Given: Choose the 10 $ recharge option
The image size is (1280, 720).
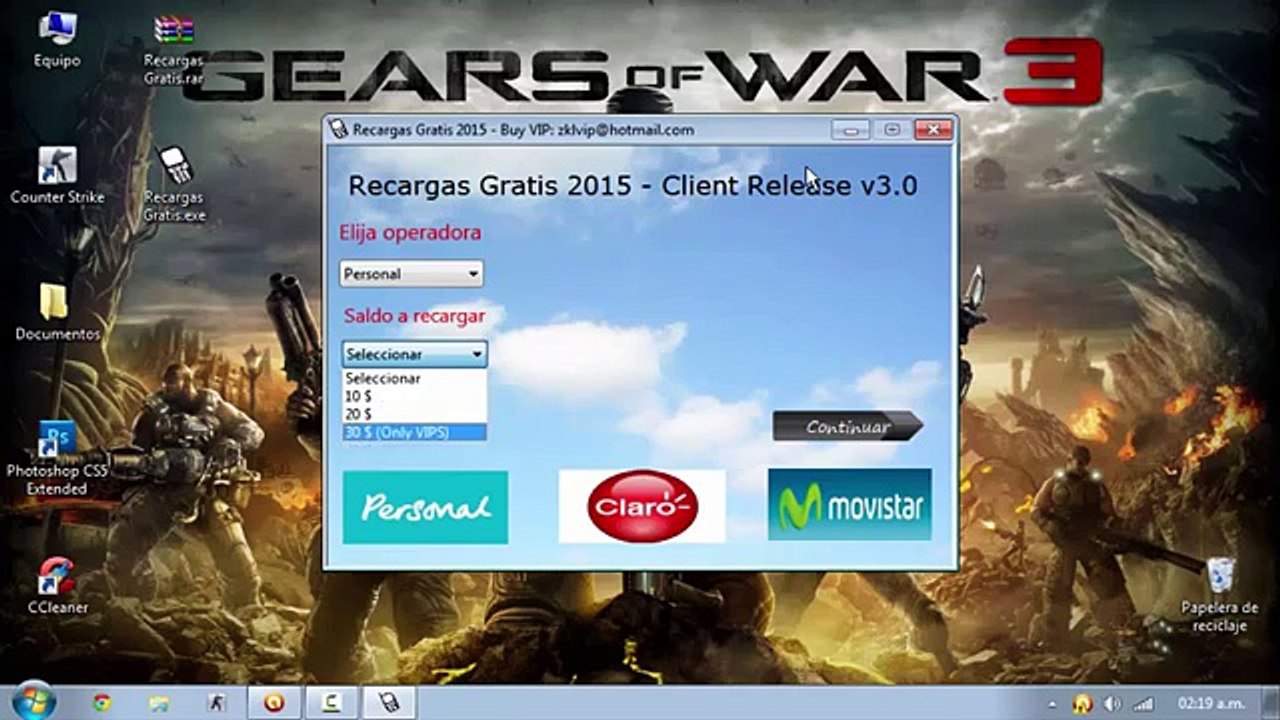Looking at the screenshot, I should [415, 396].
